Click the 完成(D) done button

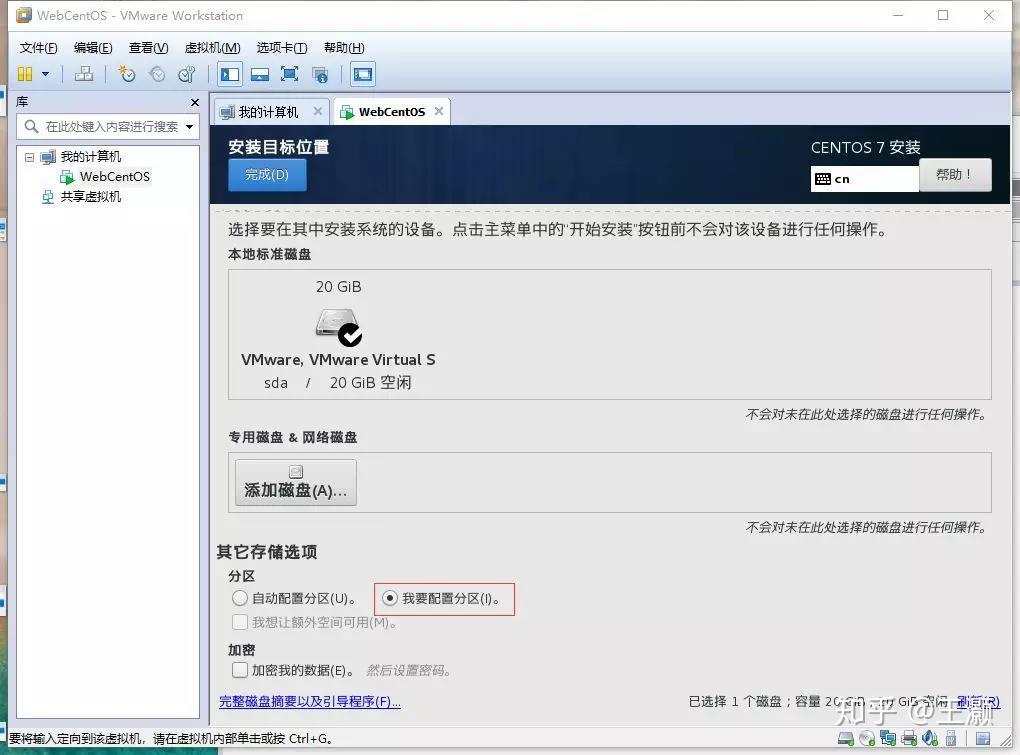267,175
